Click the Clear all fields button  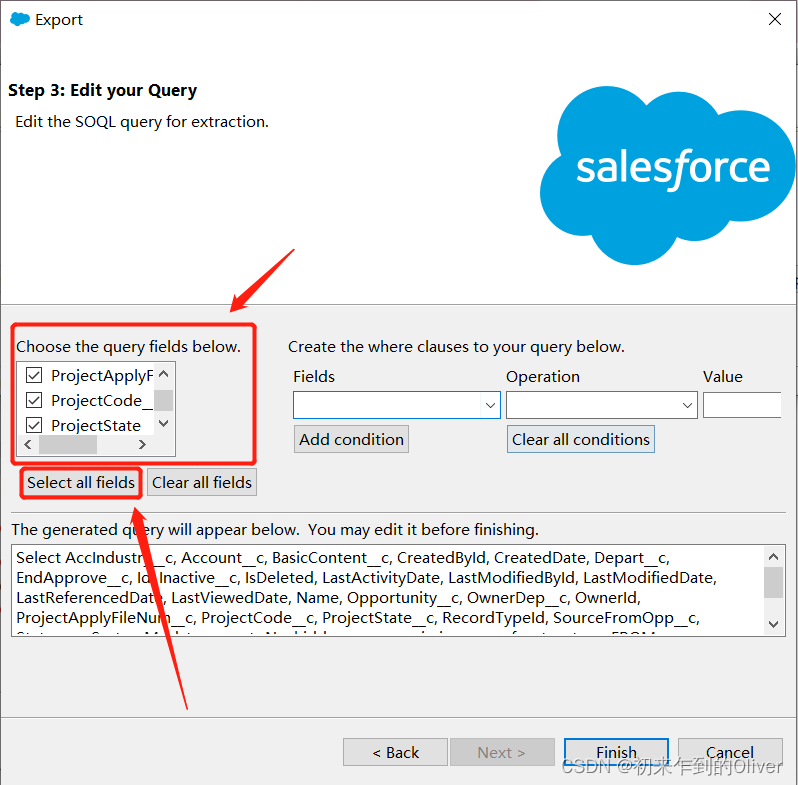coord(202,482)
